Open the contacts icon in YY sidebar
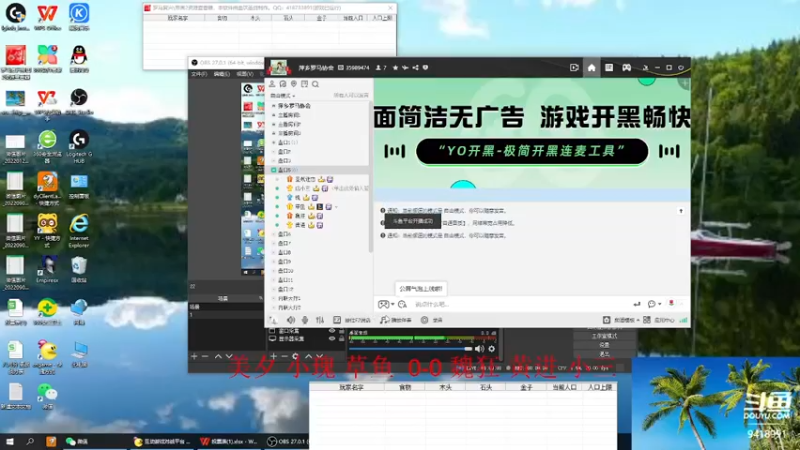 [272, 84]
